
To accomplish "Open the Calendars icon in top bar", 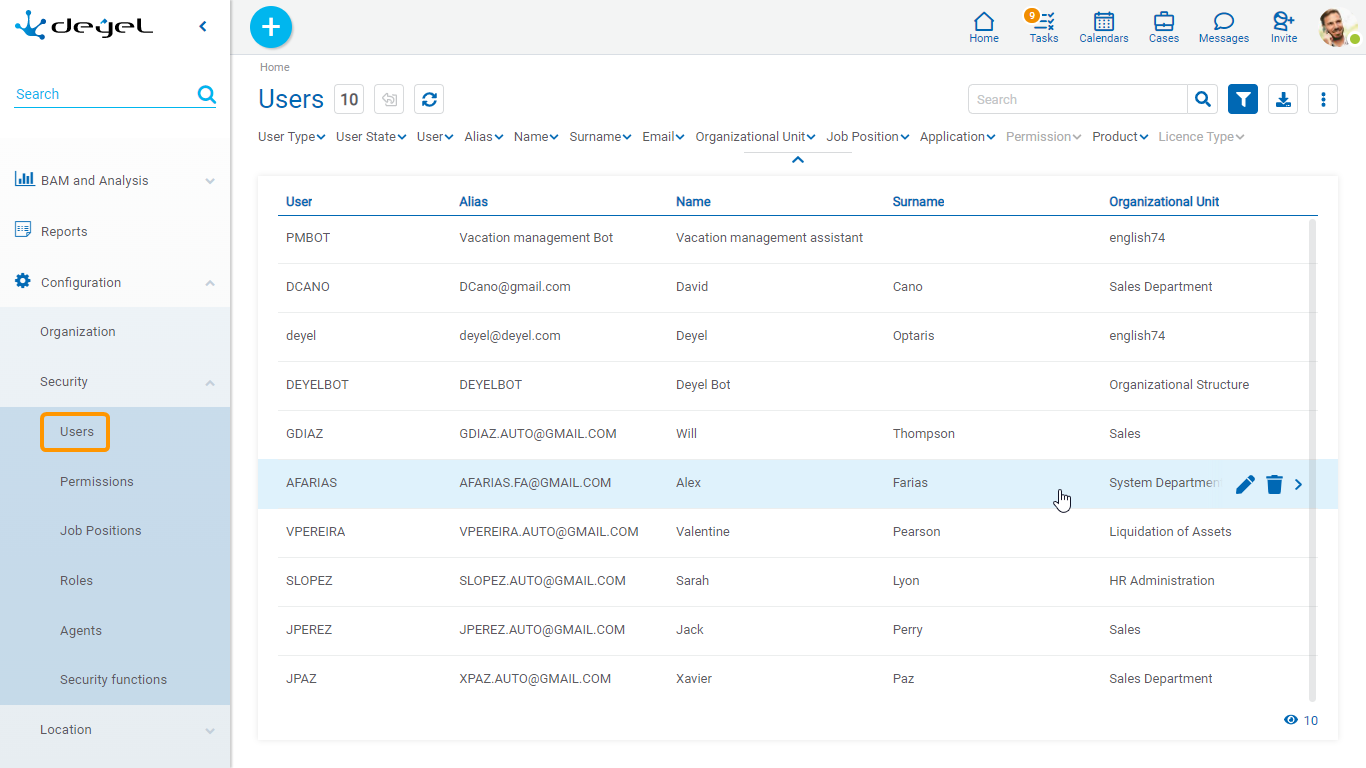I will point(1103,27).
